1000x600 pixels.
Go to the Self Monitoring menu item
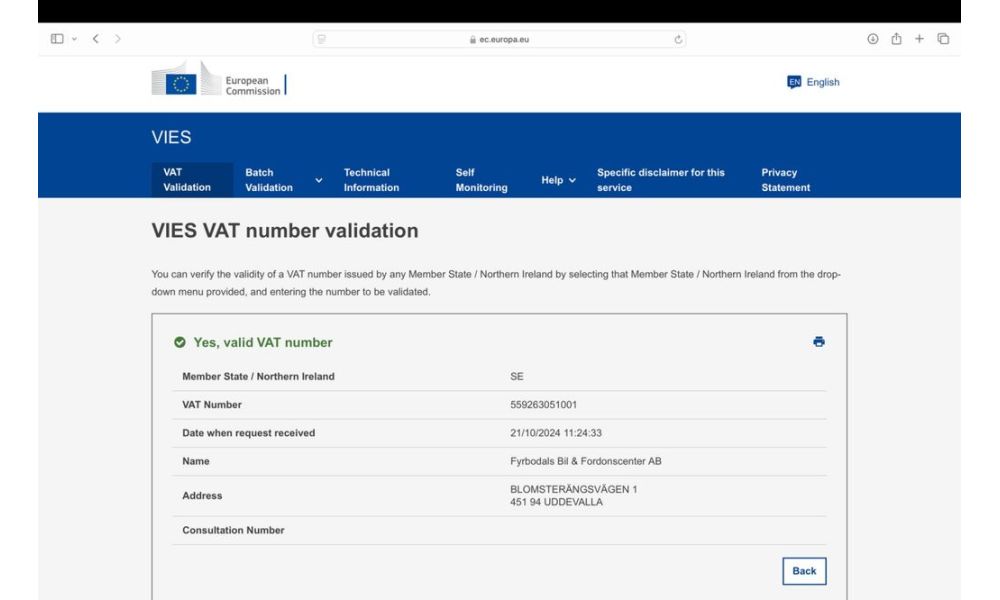tap(482, 180)
